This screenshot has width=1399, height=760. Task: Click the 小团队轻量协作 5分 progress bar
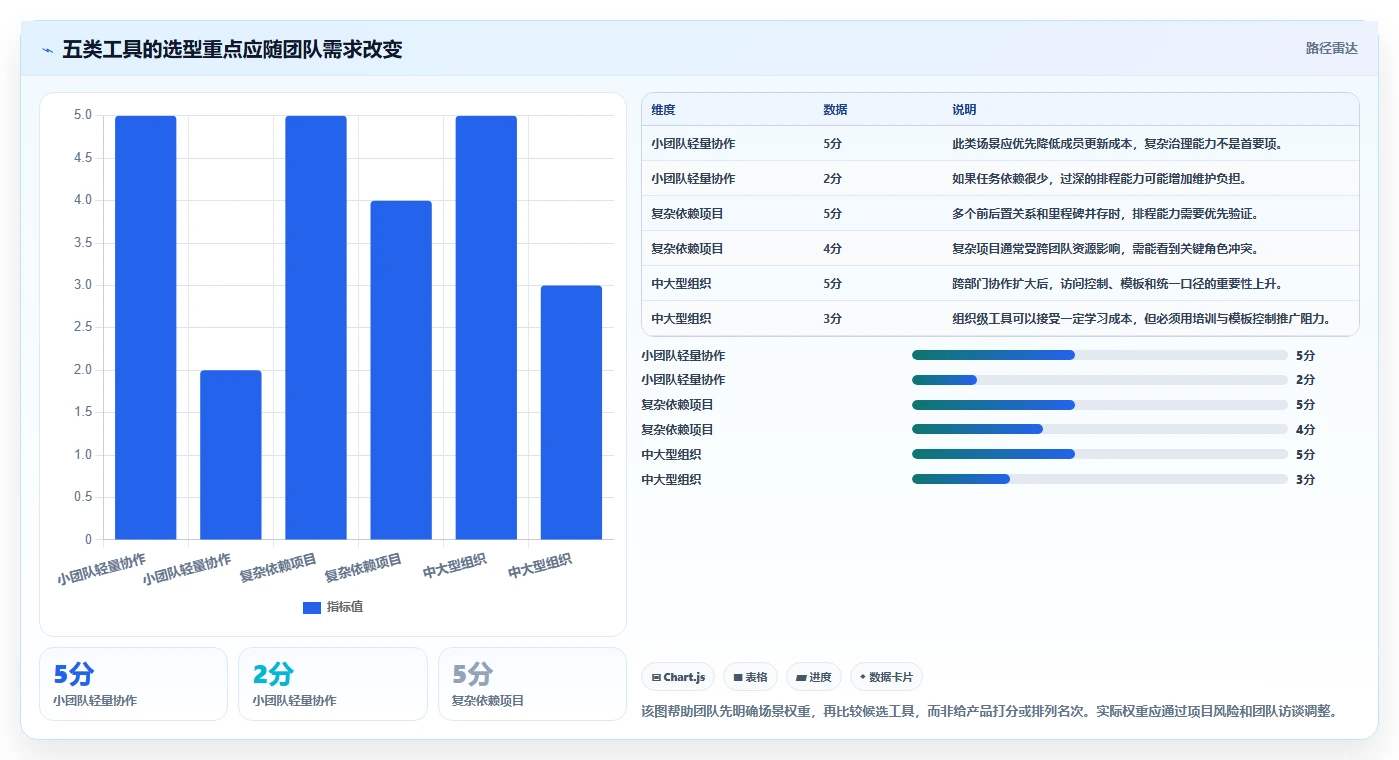[1100, 355]
